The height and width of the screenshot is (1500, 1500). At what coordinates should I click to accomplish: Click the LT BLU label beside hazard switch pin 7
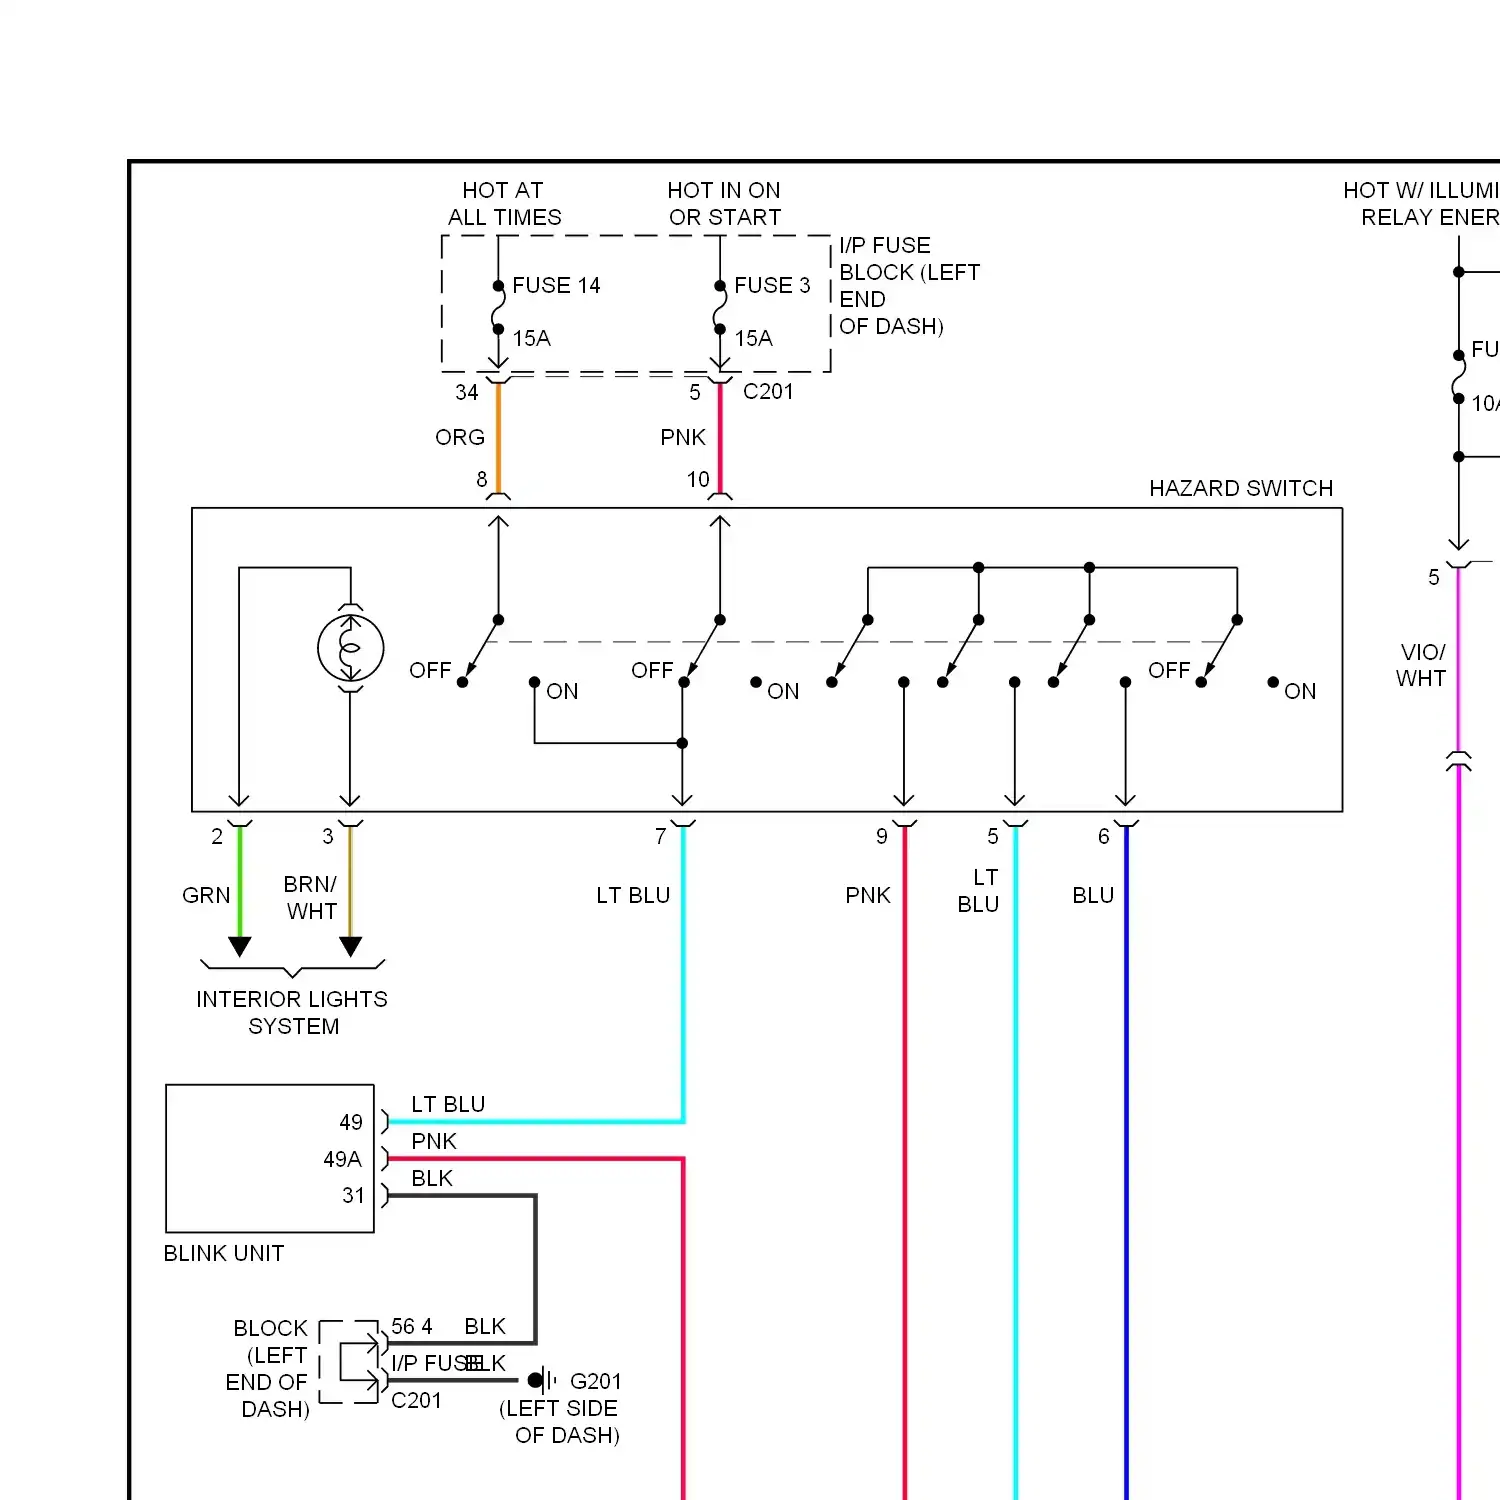[x=633, y=895]
